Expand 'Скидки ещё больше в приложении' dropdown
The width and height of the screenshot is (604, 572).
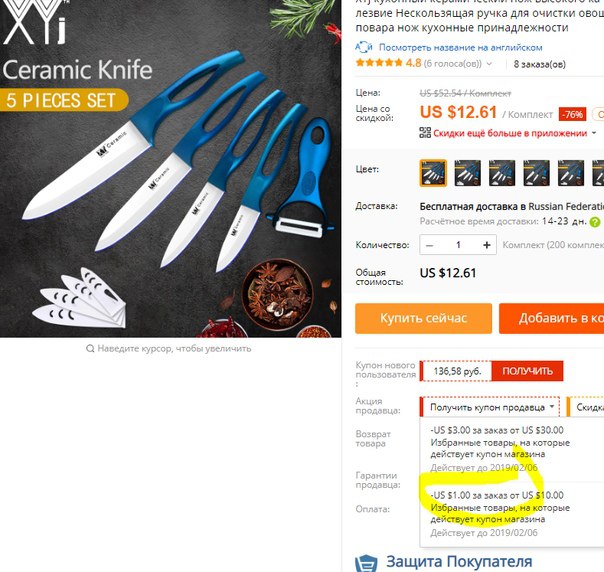pyautogui.click(x=594, y=133)
